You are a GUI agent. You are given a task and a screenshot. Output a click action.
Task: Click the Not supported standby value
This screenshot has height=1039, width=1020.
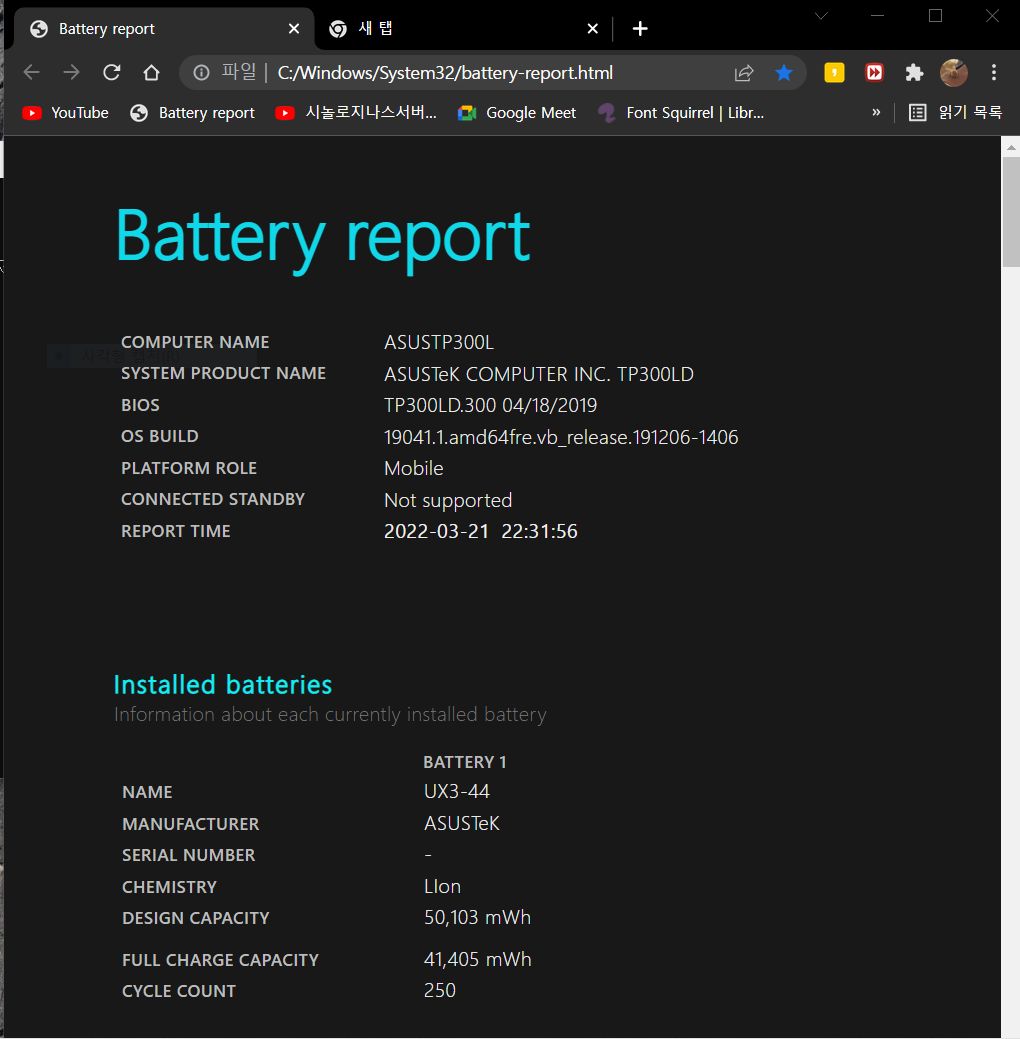point(448,500)
